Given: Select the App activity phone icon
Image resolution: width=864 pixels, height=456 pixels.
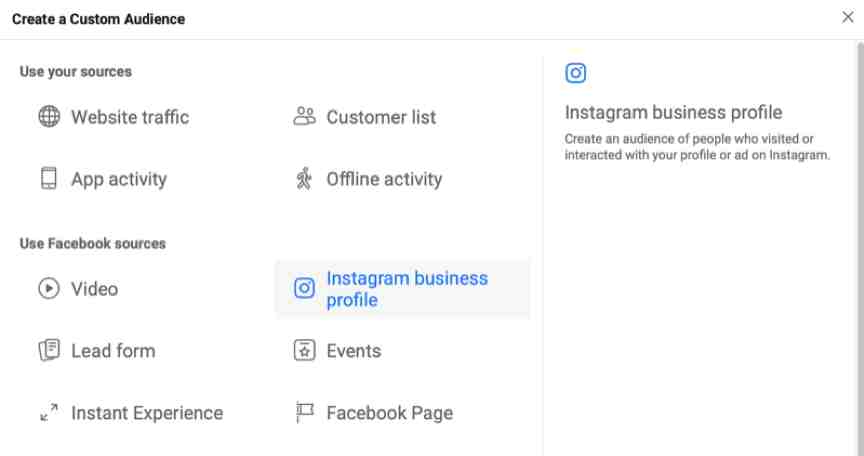Looking at the screenshot, I should (x=49, y=178).
